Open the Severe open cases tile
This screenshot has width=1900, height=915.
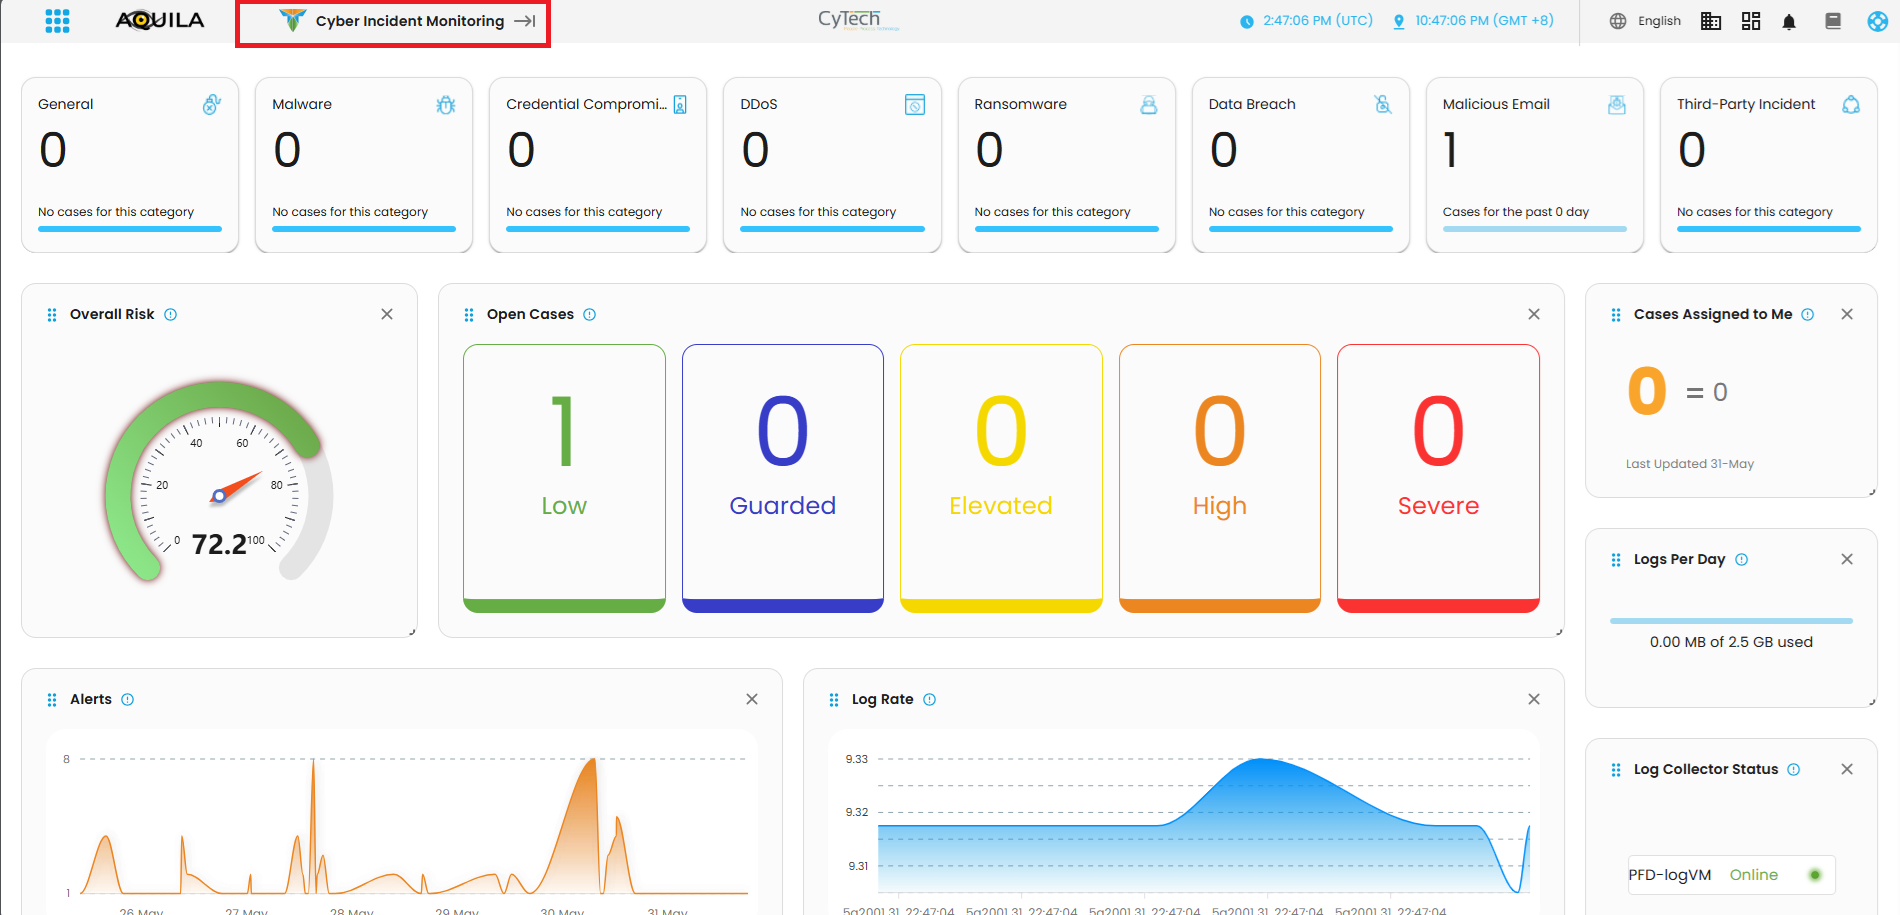tap(1438, 477)
